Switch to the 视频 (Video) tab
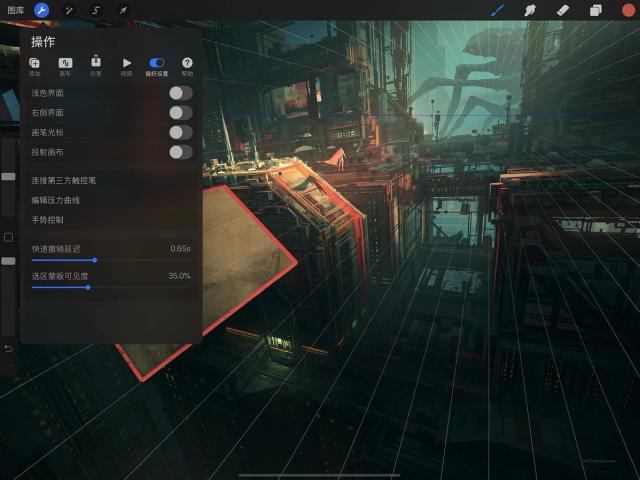The width and height of the screenshot is (640, 480). click(x=127, y=67)
